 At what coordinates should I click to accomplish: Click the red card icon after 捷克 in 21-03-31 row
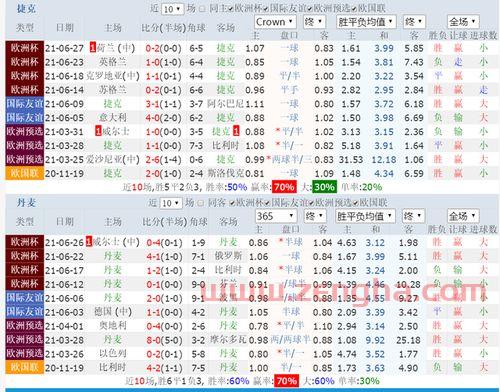pyautogui.click(x=236, y=131)
